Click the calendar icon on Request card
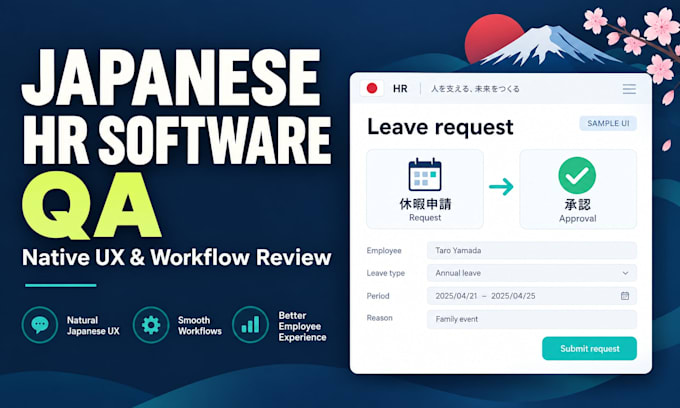 (425, 175)
